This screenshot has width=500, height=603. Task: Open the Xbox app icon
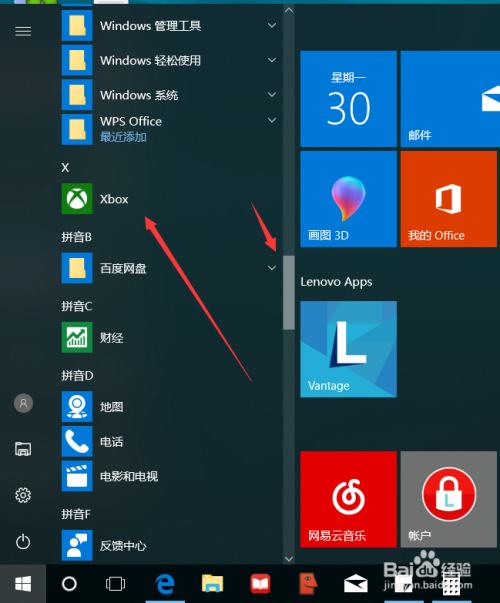tap(77, 198)
